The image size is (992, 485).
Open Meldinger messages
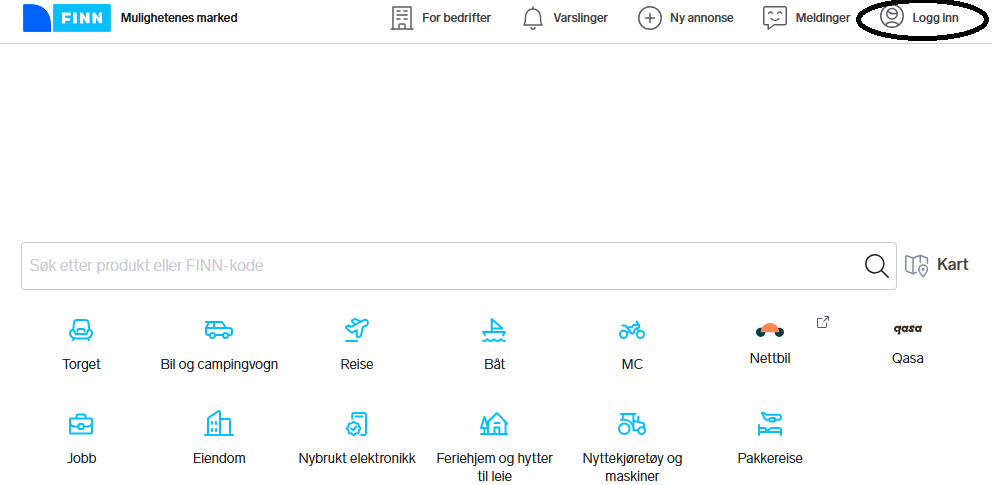(x=806, y=18)
